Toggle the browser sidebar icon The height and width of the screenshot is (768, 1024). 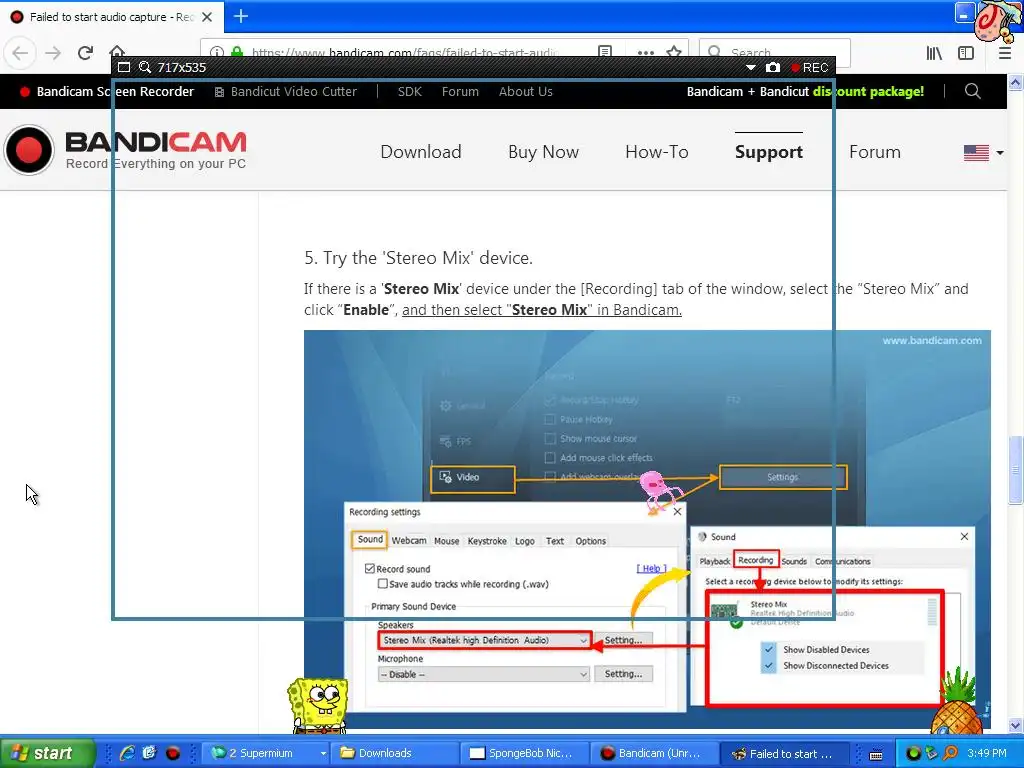pyautogui.click(x=966, y=53)
